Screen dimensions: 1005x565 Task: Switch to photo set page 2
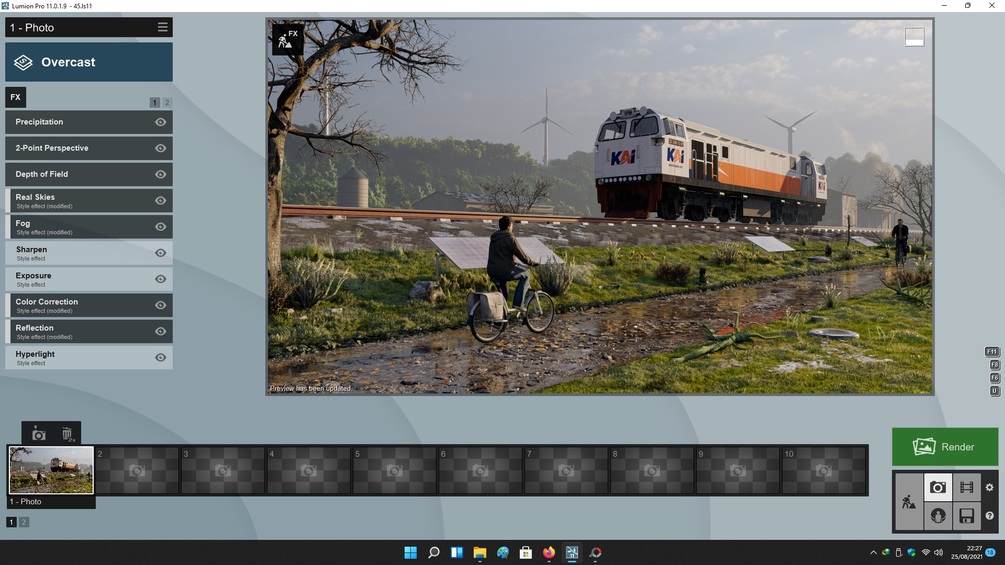click(24, 522)
